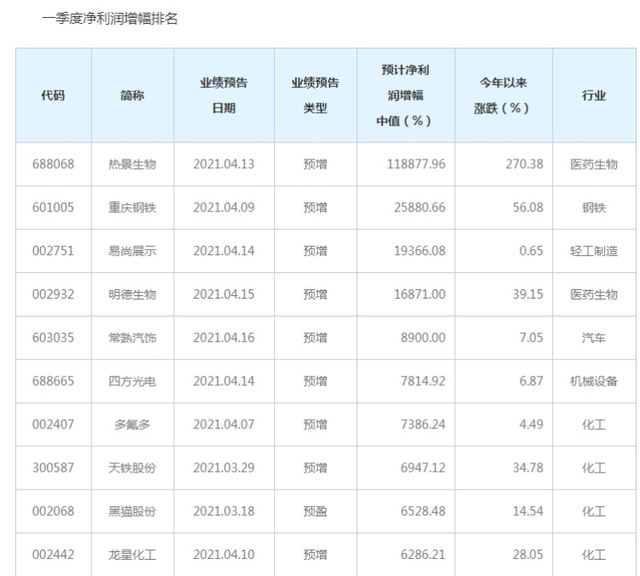Select stock code 688665
This screenshot has height=576, width=640.
point(53,381)
